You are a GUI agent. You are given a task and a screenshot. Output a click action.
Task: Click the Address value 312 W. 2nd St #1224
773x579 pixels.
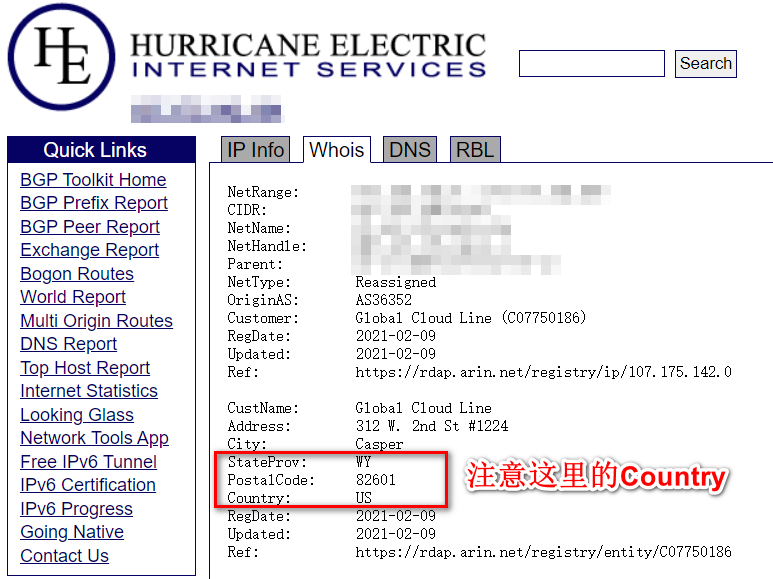pyautogui.click(x=432, y=426)
